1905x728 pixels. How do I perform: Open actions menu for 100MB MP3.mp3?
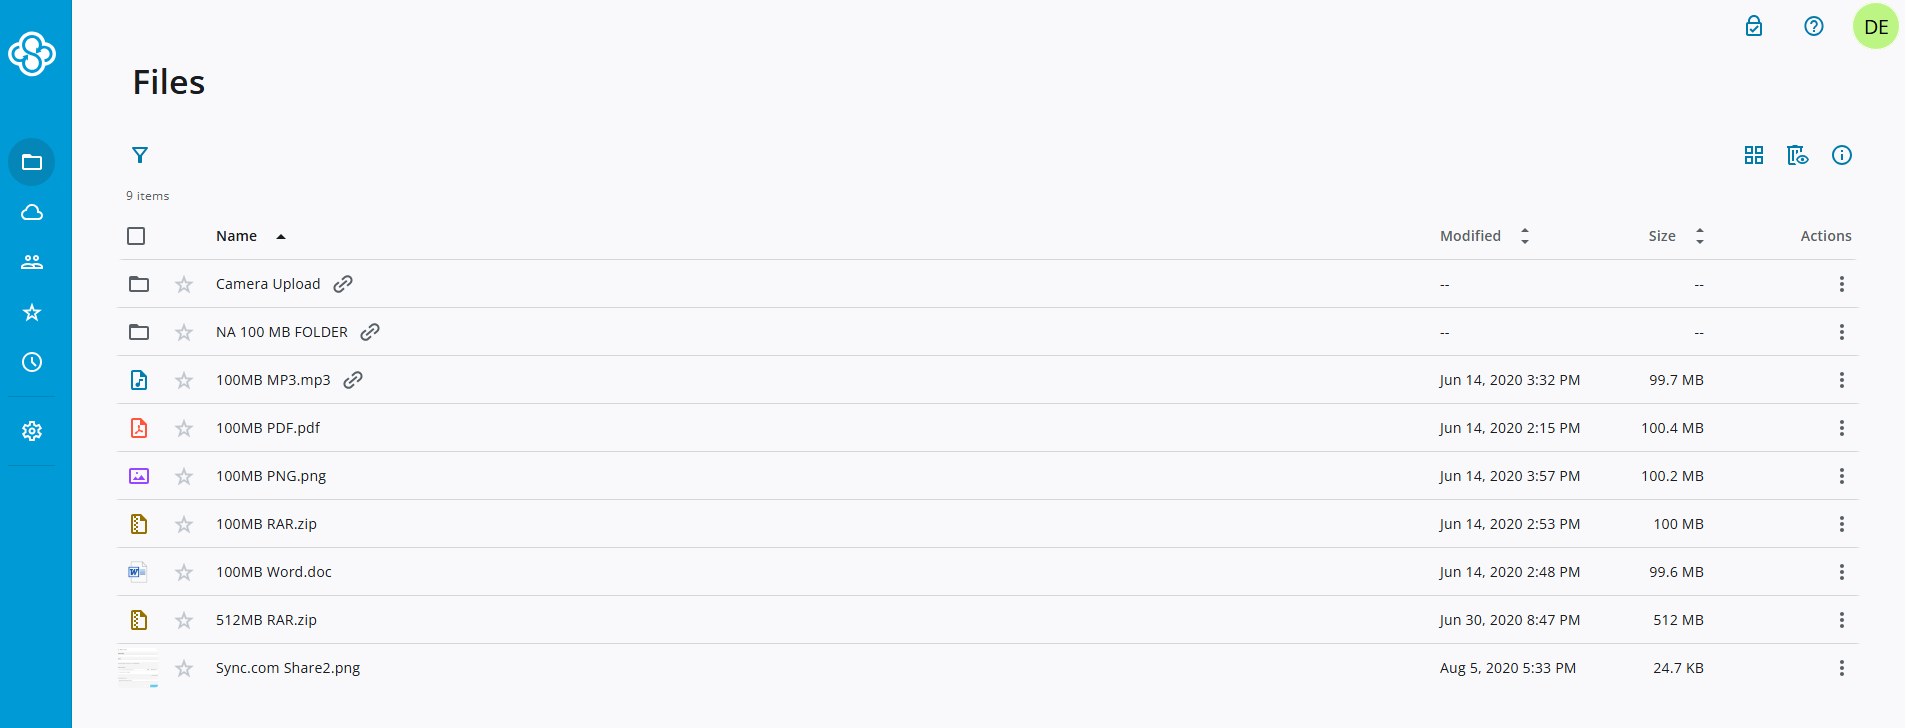coord(1842,380)
